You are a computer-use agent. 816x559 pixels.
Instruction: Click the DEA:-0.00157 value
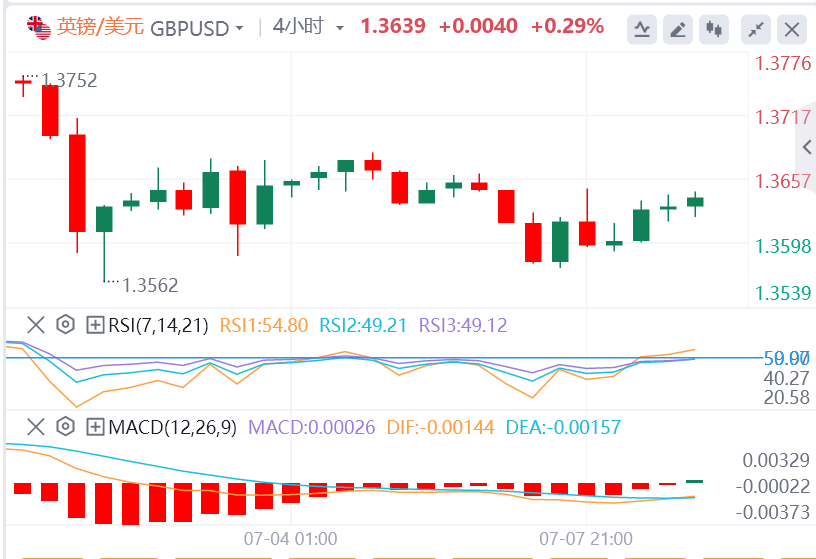[563, 427]
